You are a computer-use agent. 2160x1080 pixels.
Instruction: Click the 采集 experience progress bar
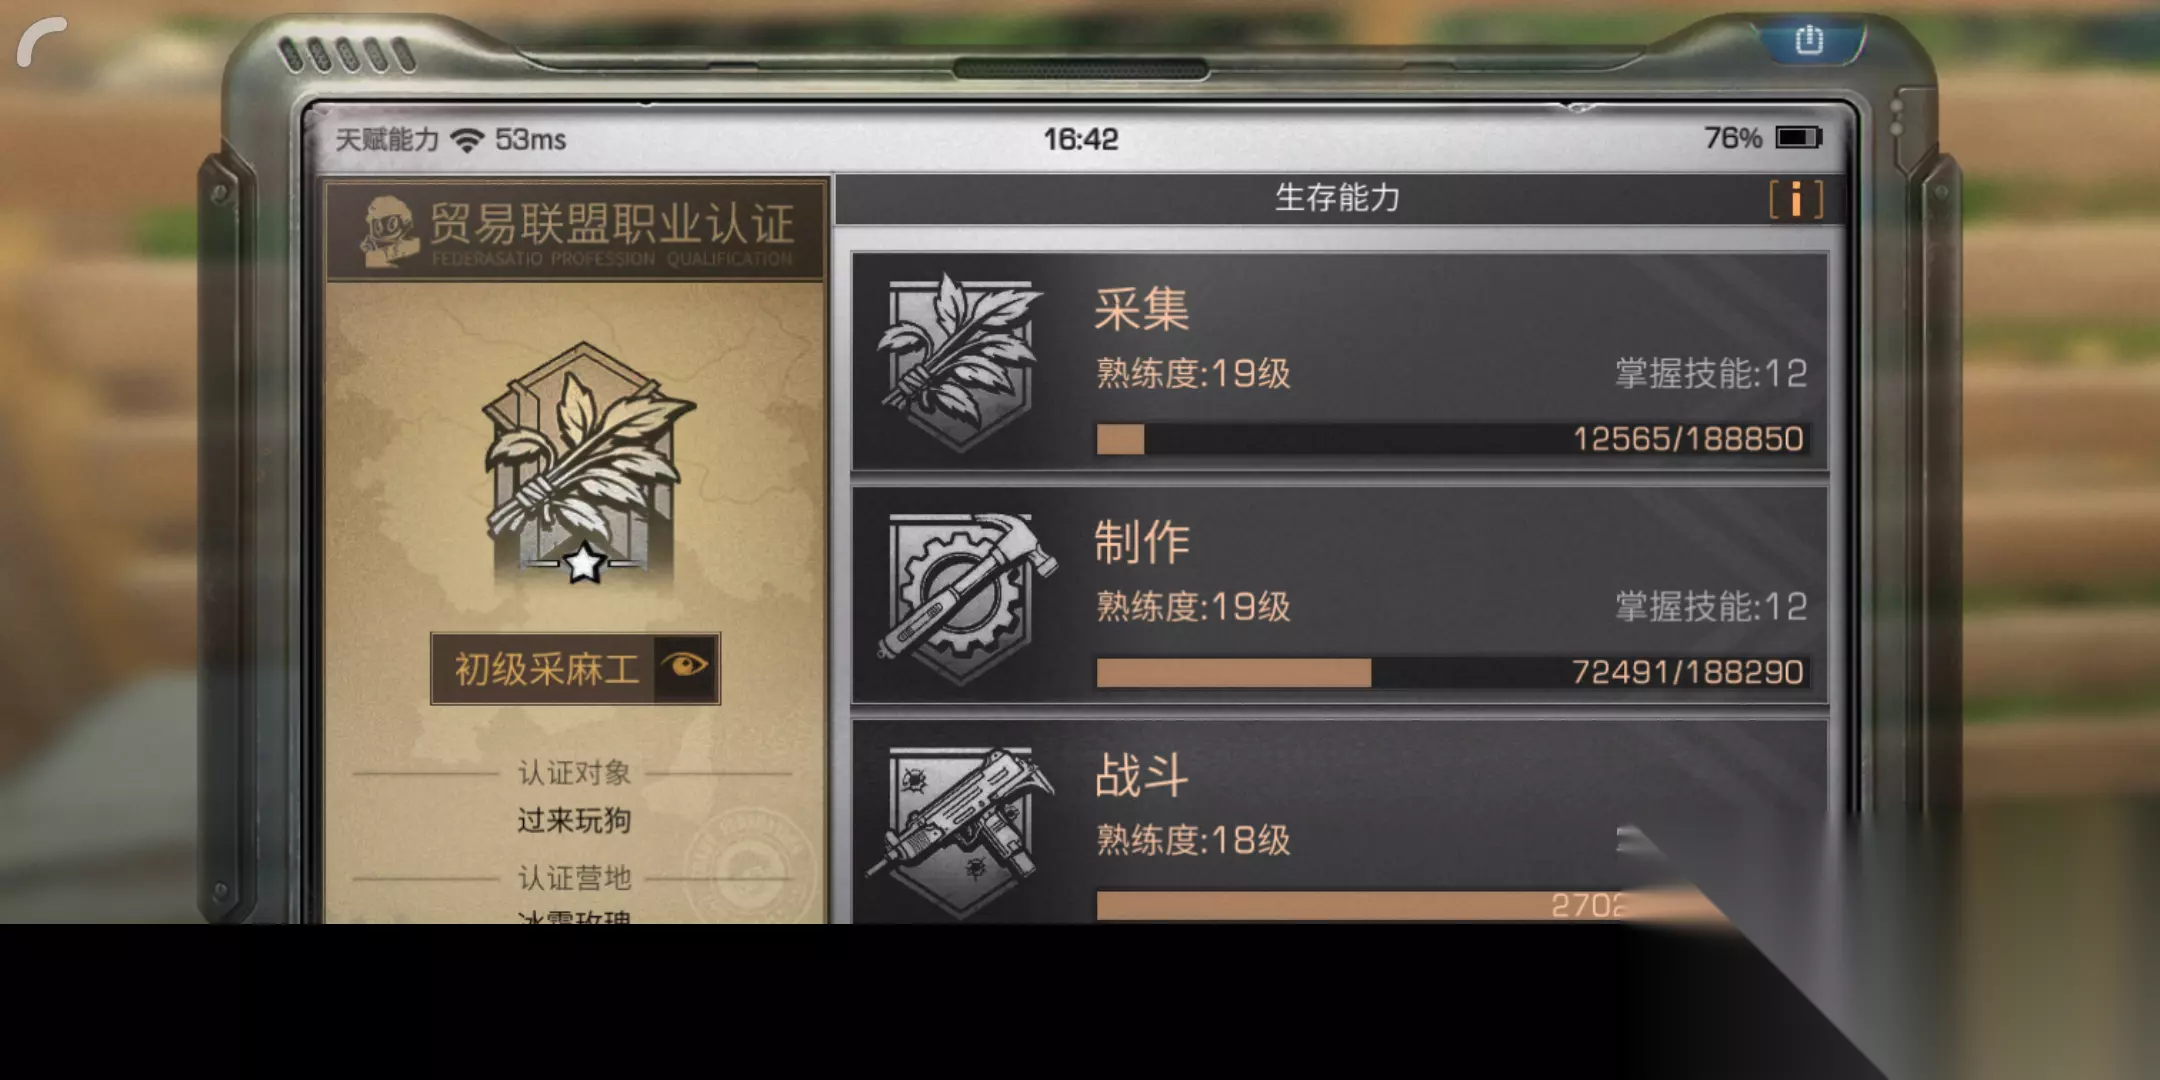coord(1452,439)
